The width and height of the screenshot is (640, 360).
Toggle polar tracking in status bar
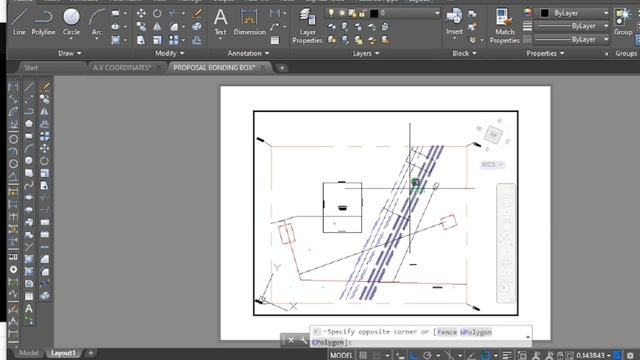pyautogui.click(x=427, y=356)
